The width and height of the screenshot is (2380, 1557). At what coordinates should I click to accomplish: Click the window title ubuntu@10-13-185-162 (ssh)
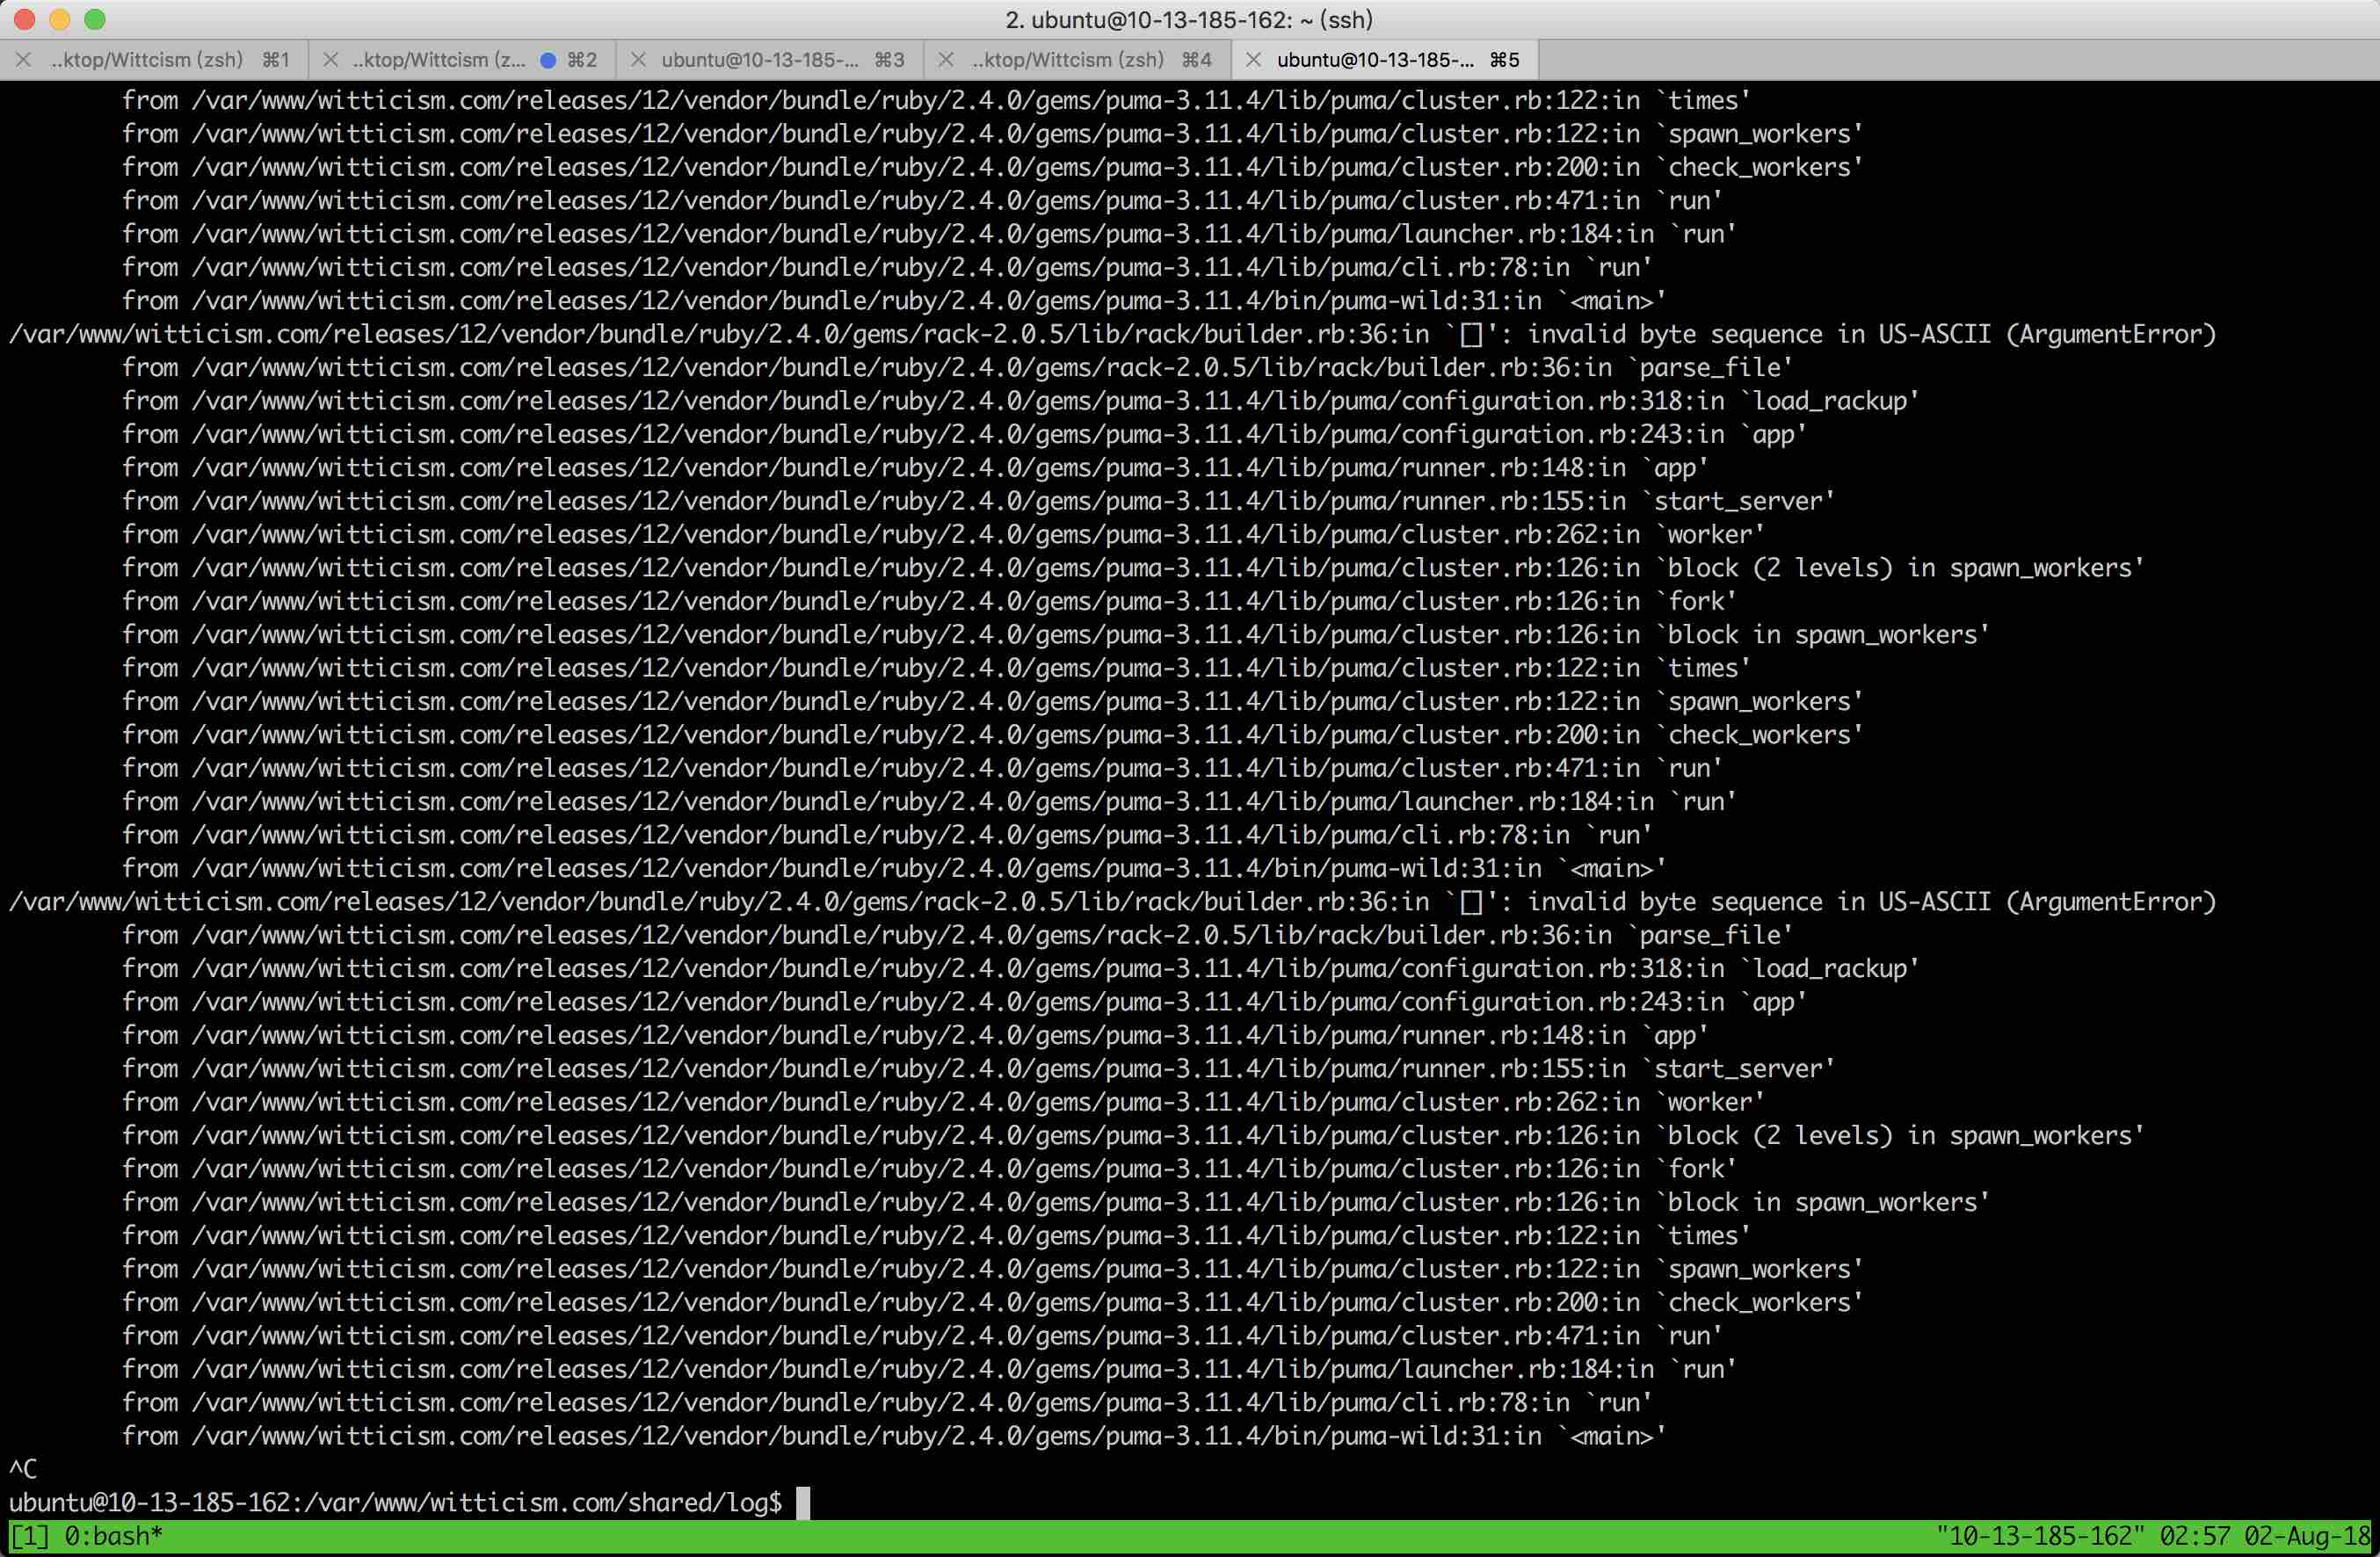click(1189, 19)
